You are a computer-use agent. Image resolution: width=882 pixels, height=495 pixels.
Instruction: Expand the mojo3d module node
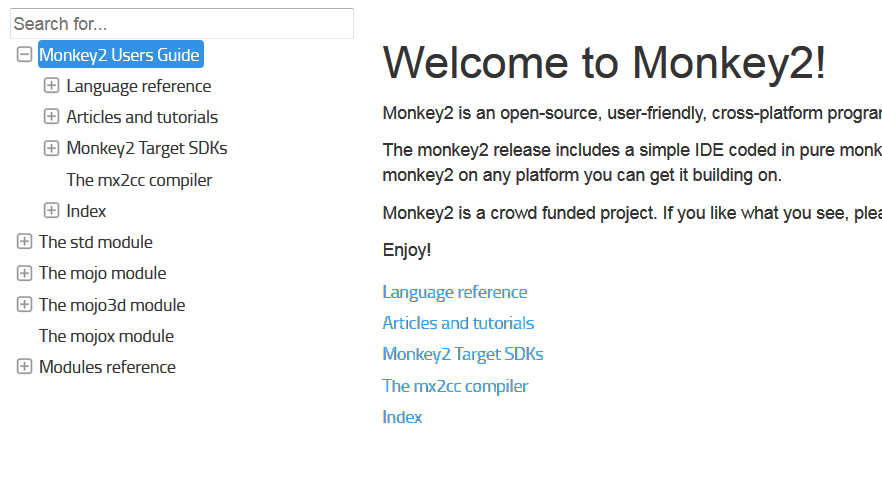point(25,305)
